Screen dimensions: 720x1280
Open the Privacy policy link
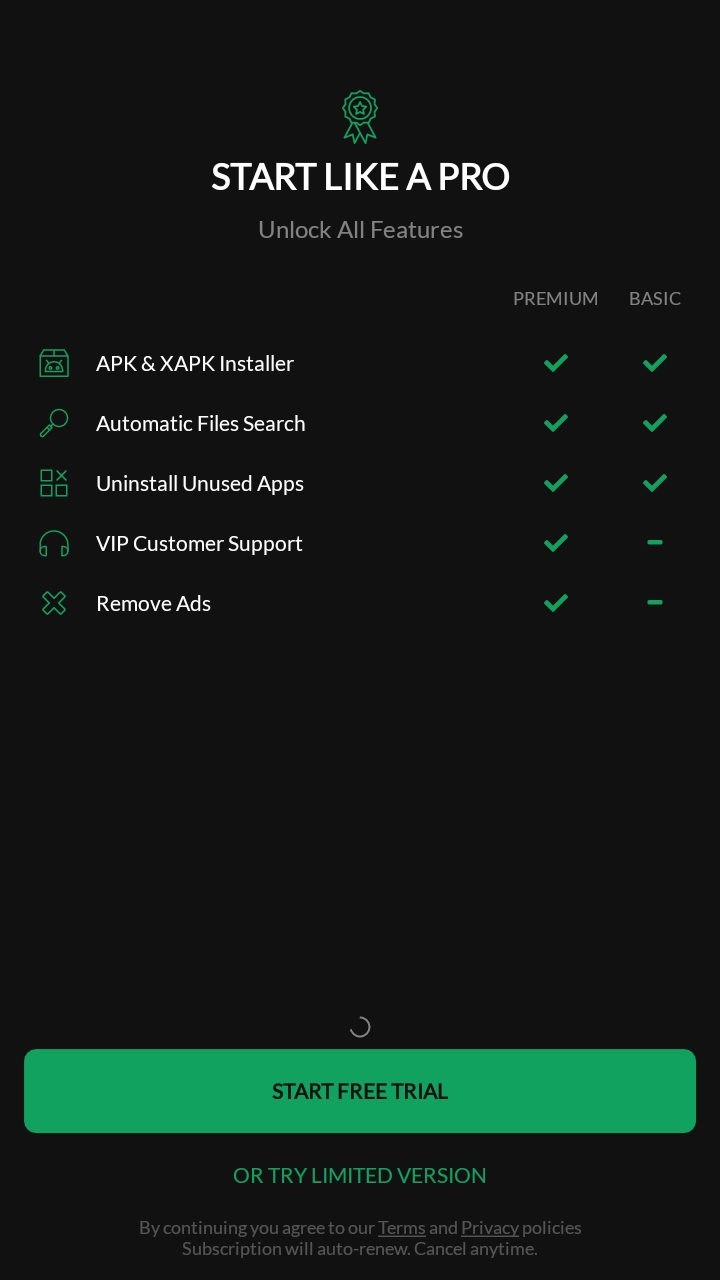[490, 1227]
